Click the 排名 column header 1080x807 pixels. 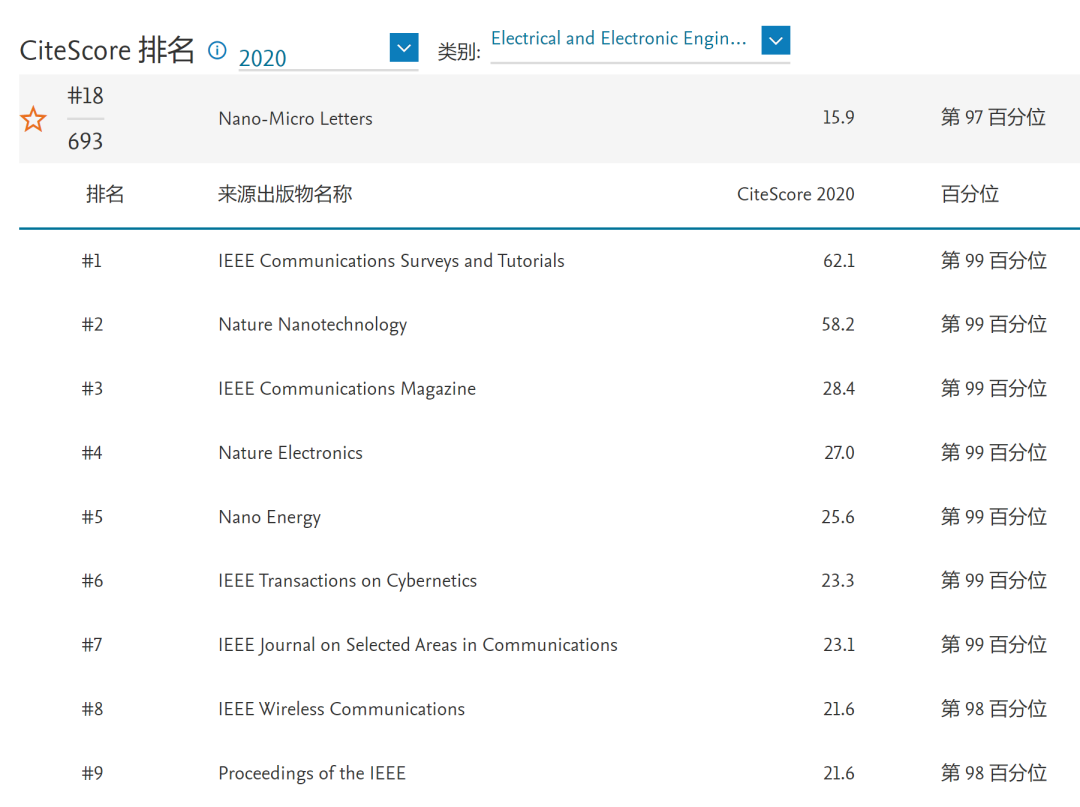pos(105,194)
